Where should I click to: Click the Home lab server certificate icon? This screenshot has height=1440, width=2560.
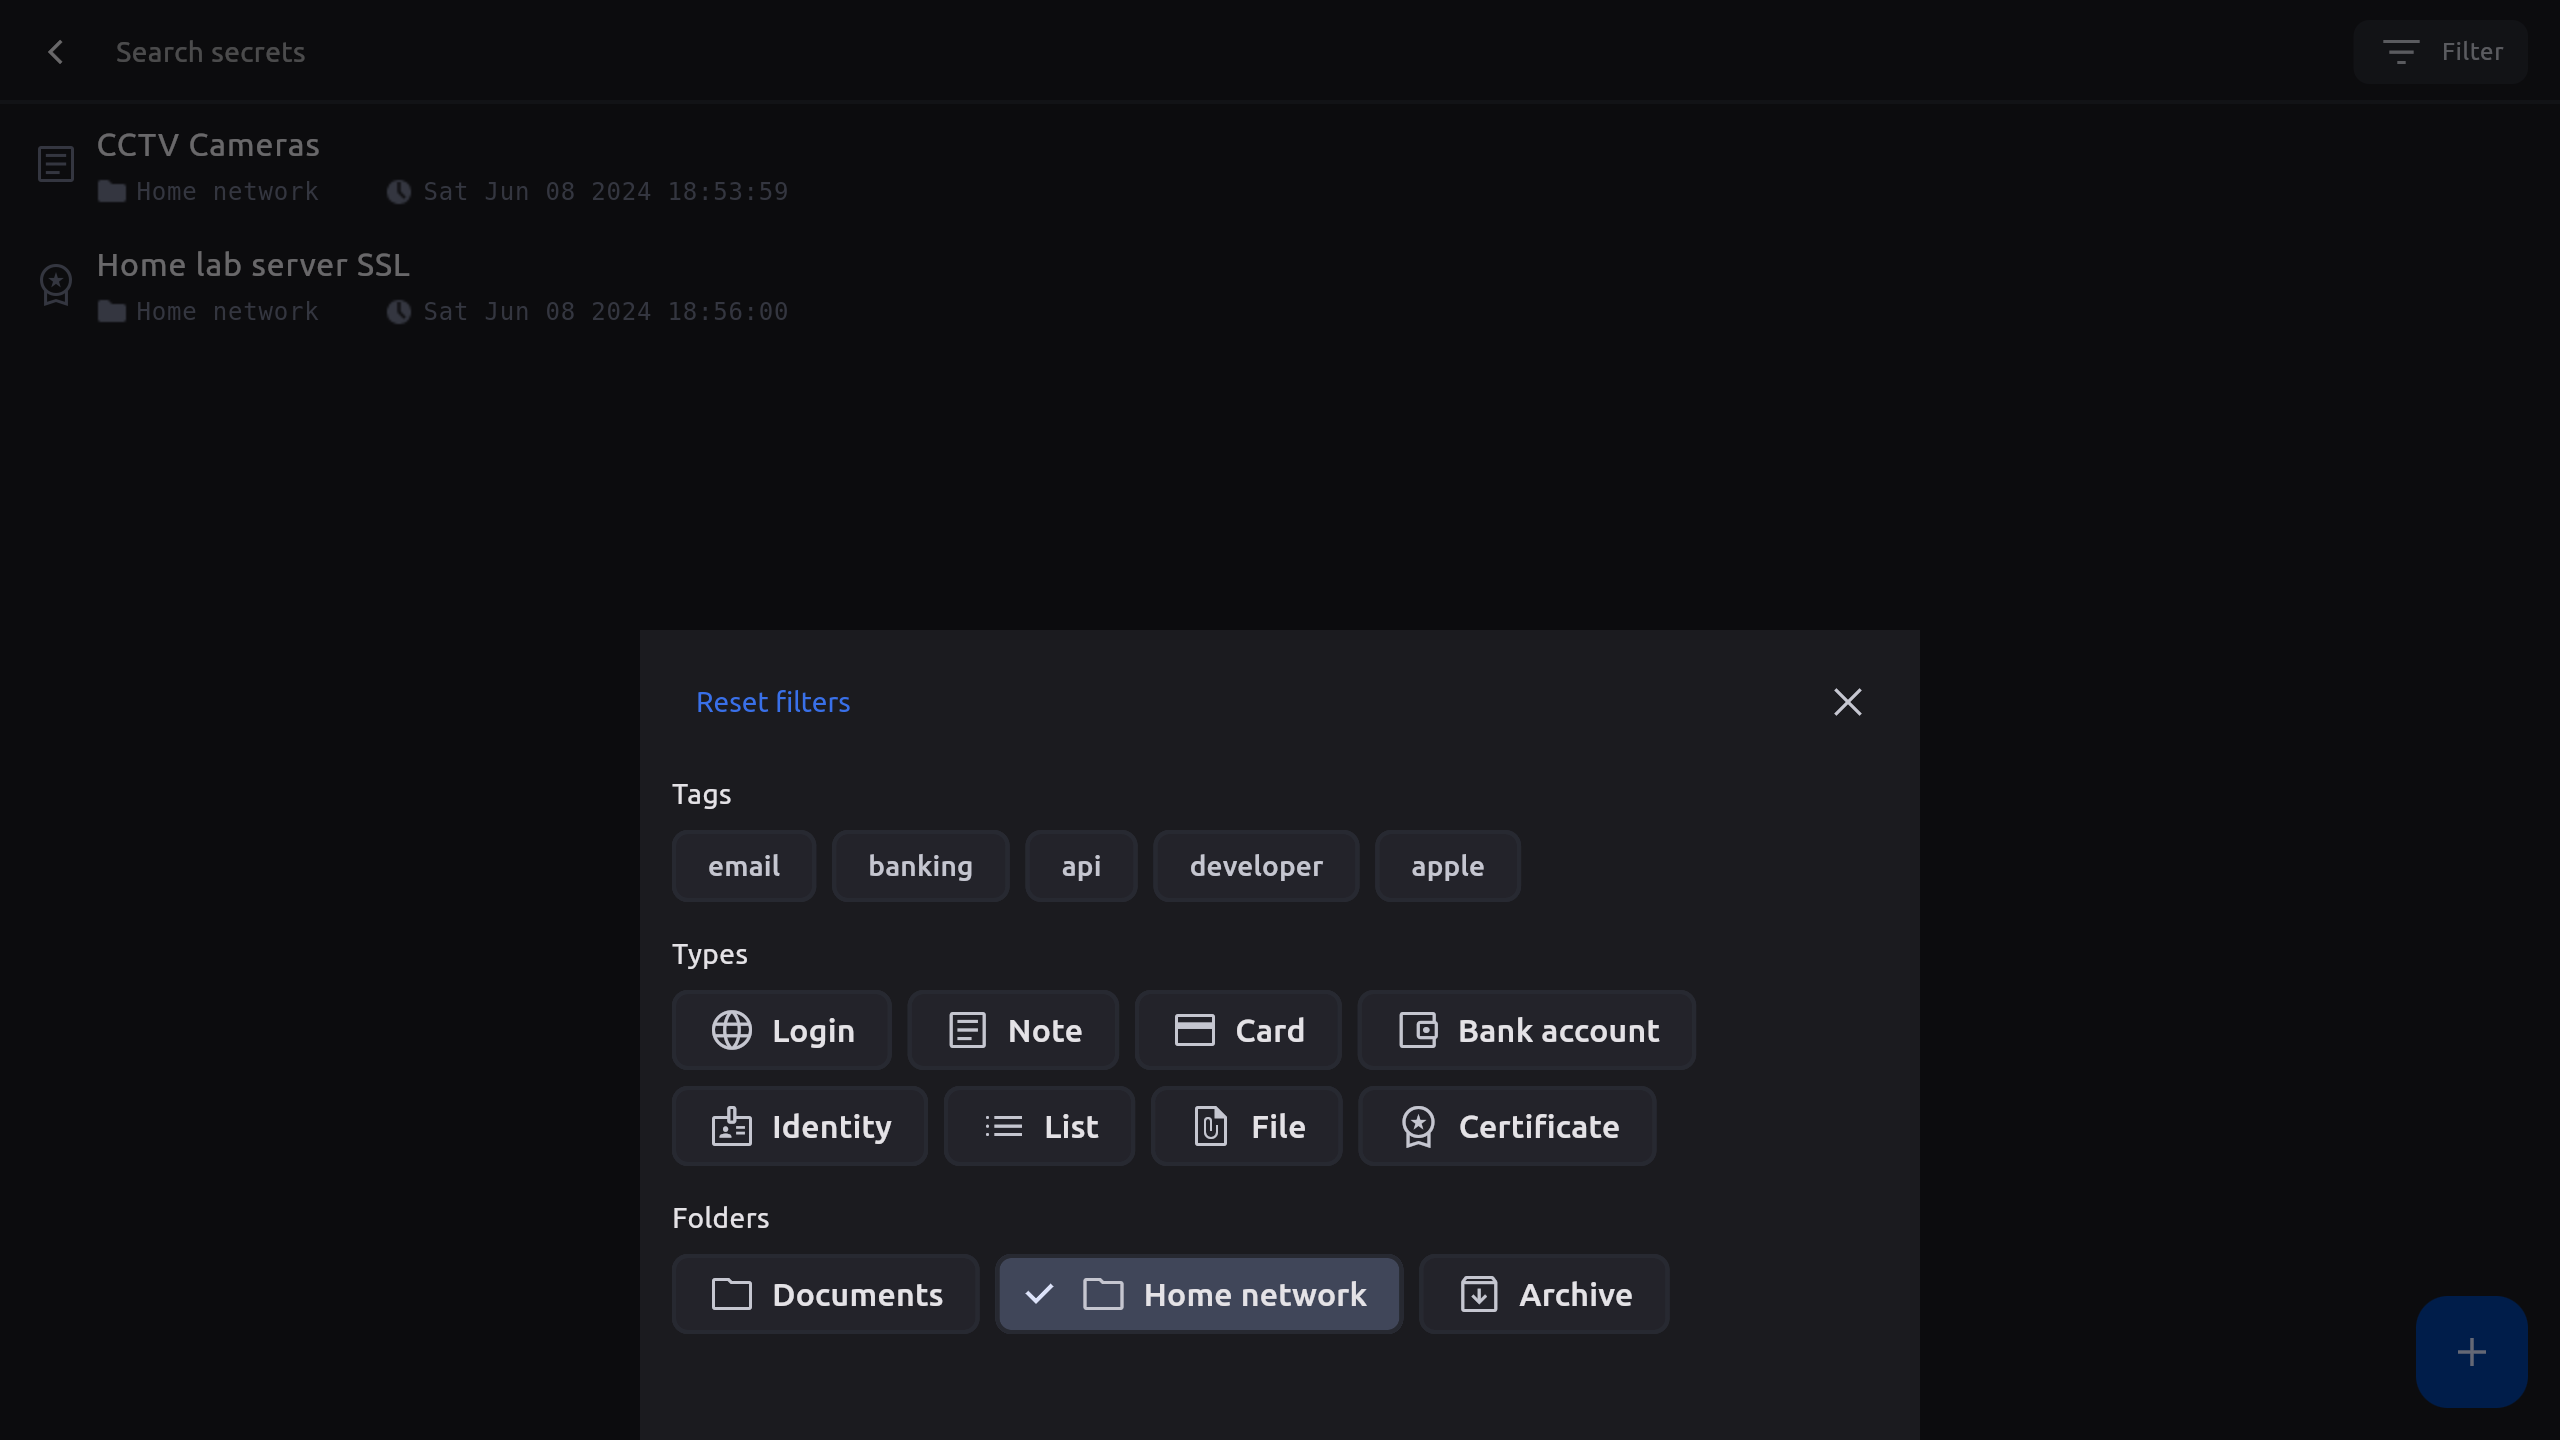coord(56,284)
